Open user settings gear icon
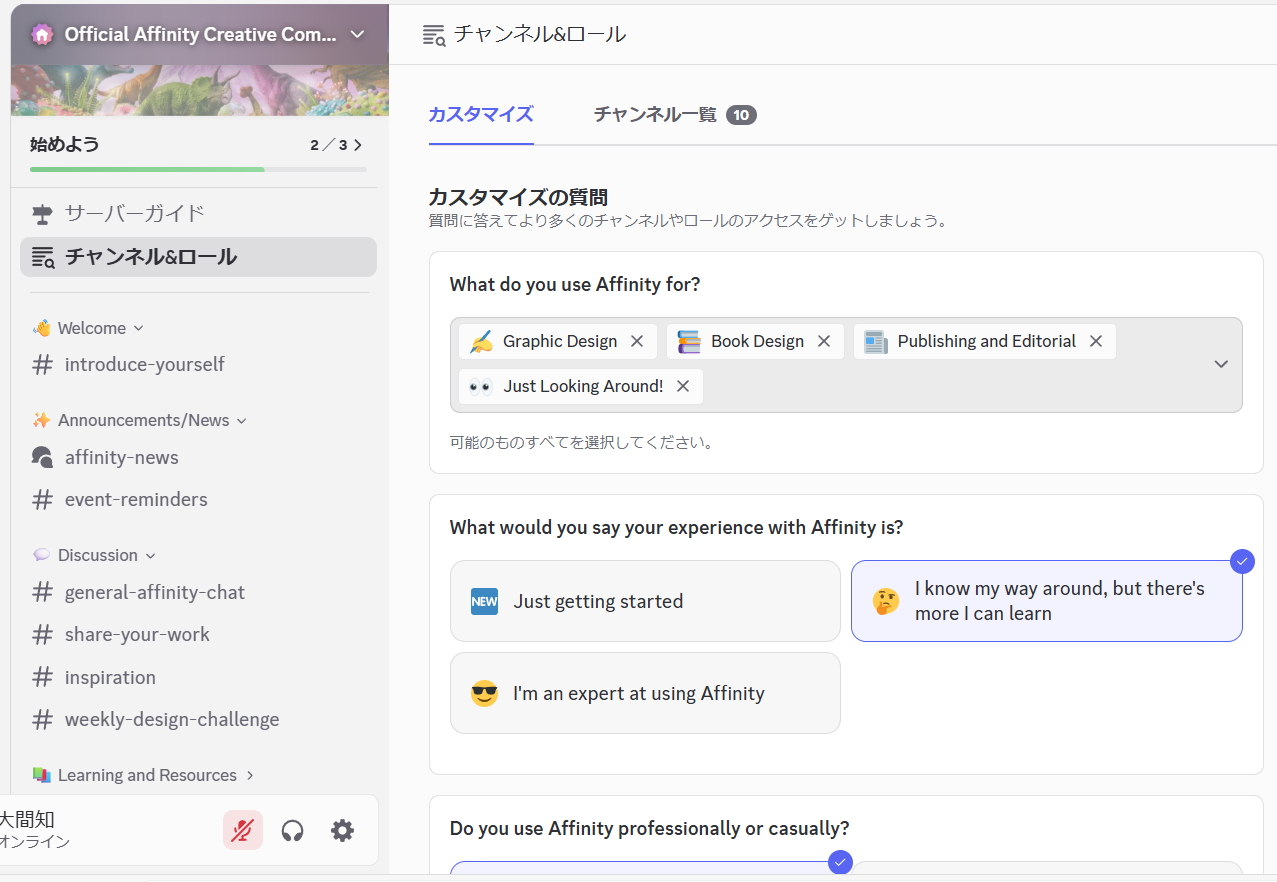This screenshot has width=1277, height=882. [x=342, y=830]
